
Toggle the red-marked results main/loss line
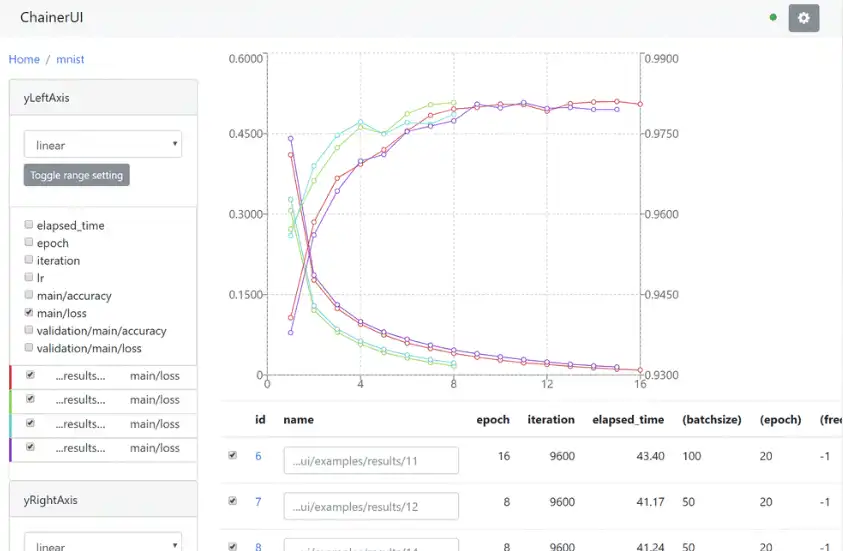[31, 375]
